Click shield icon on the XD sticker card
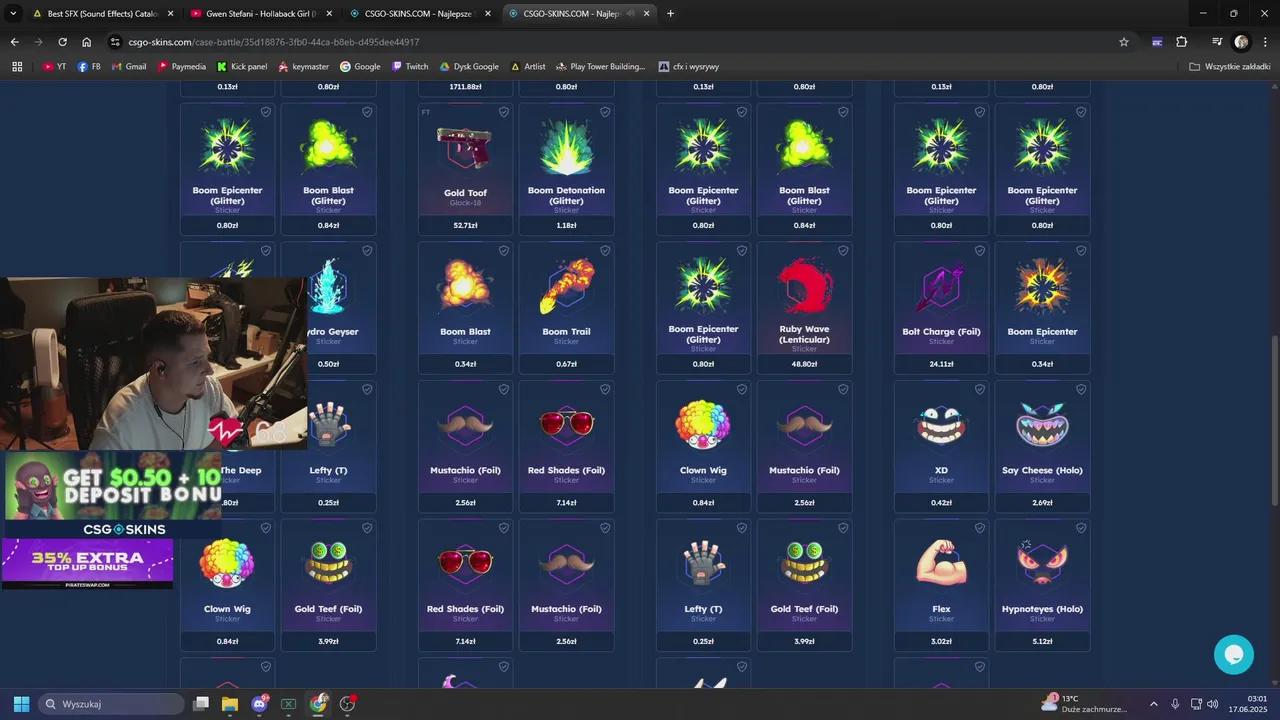The height and width of the screenshot is (720, 1280). click(980, 389)
